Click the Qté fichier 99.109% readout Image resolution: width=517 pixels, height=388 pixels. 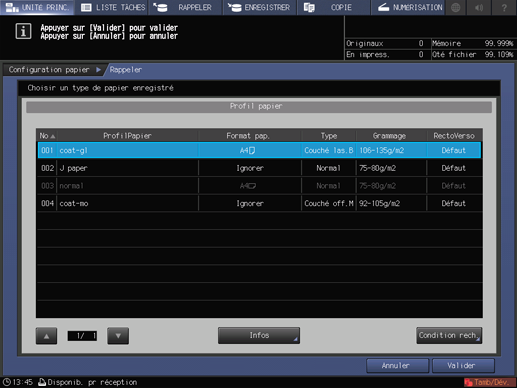[x=473, y=55]
